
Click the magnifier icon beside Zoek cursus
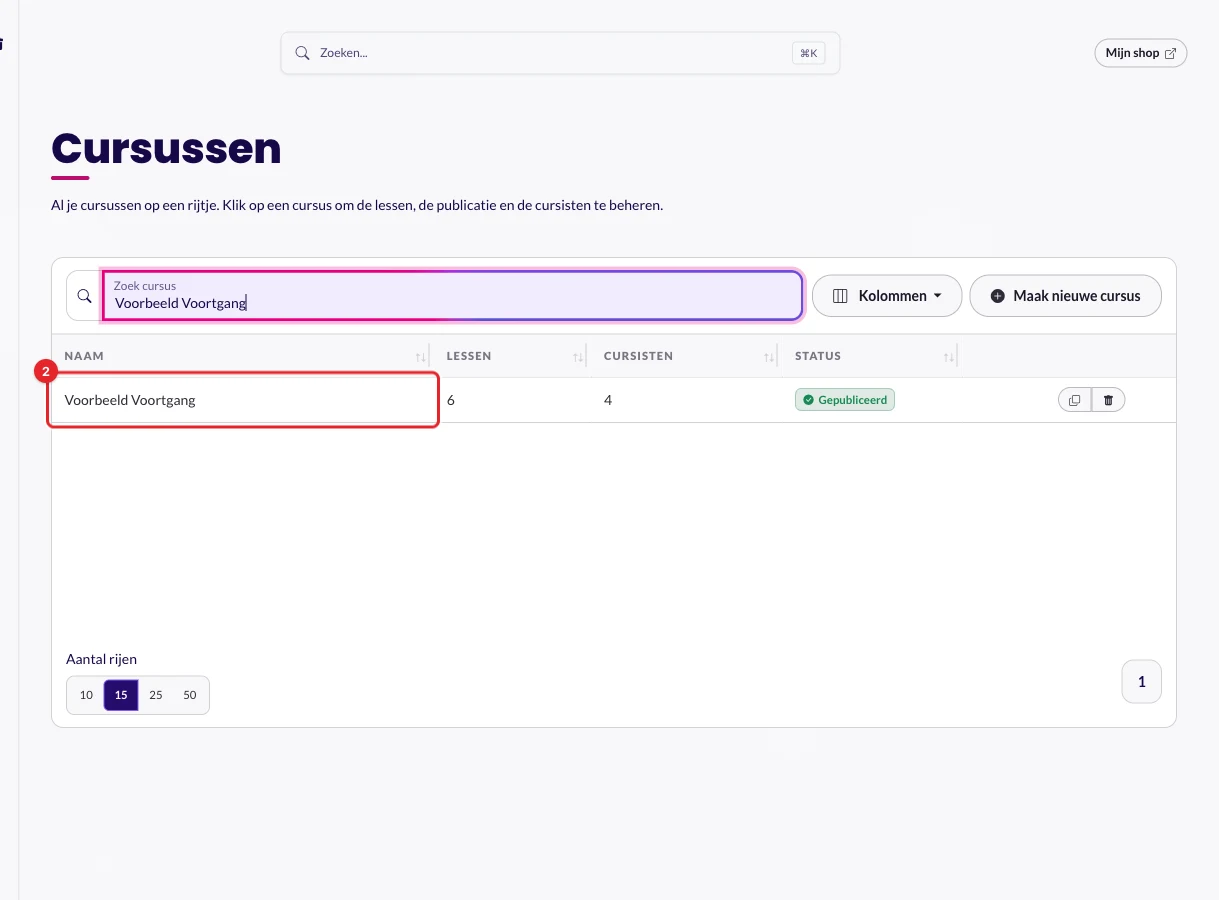84,296
